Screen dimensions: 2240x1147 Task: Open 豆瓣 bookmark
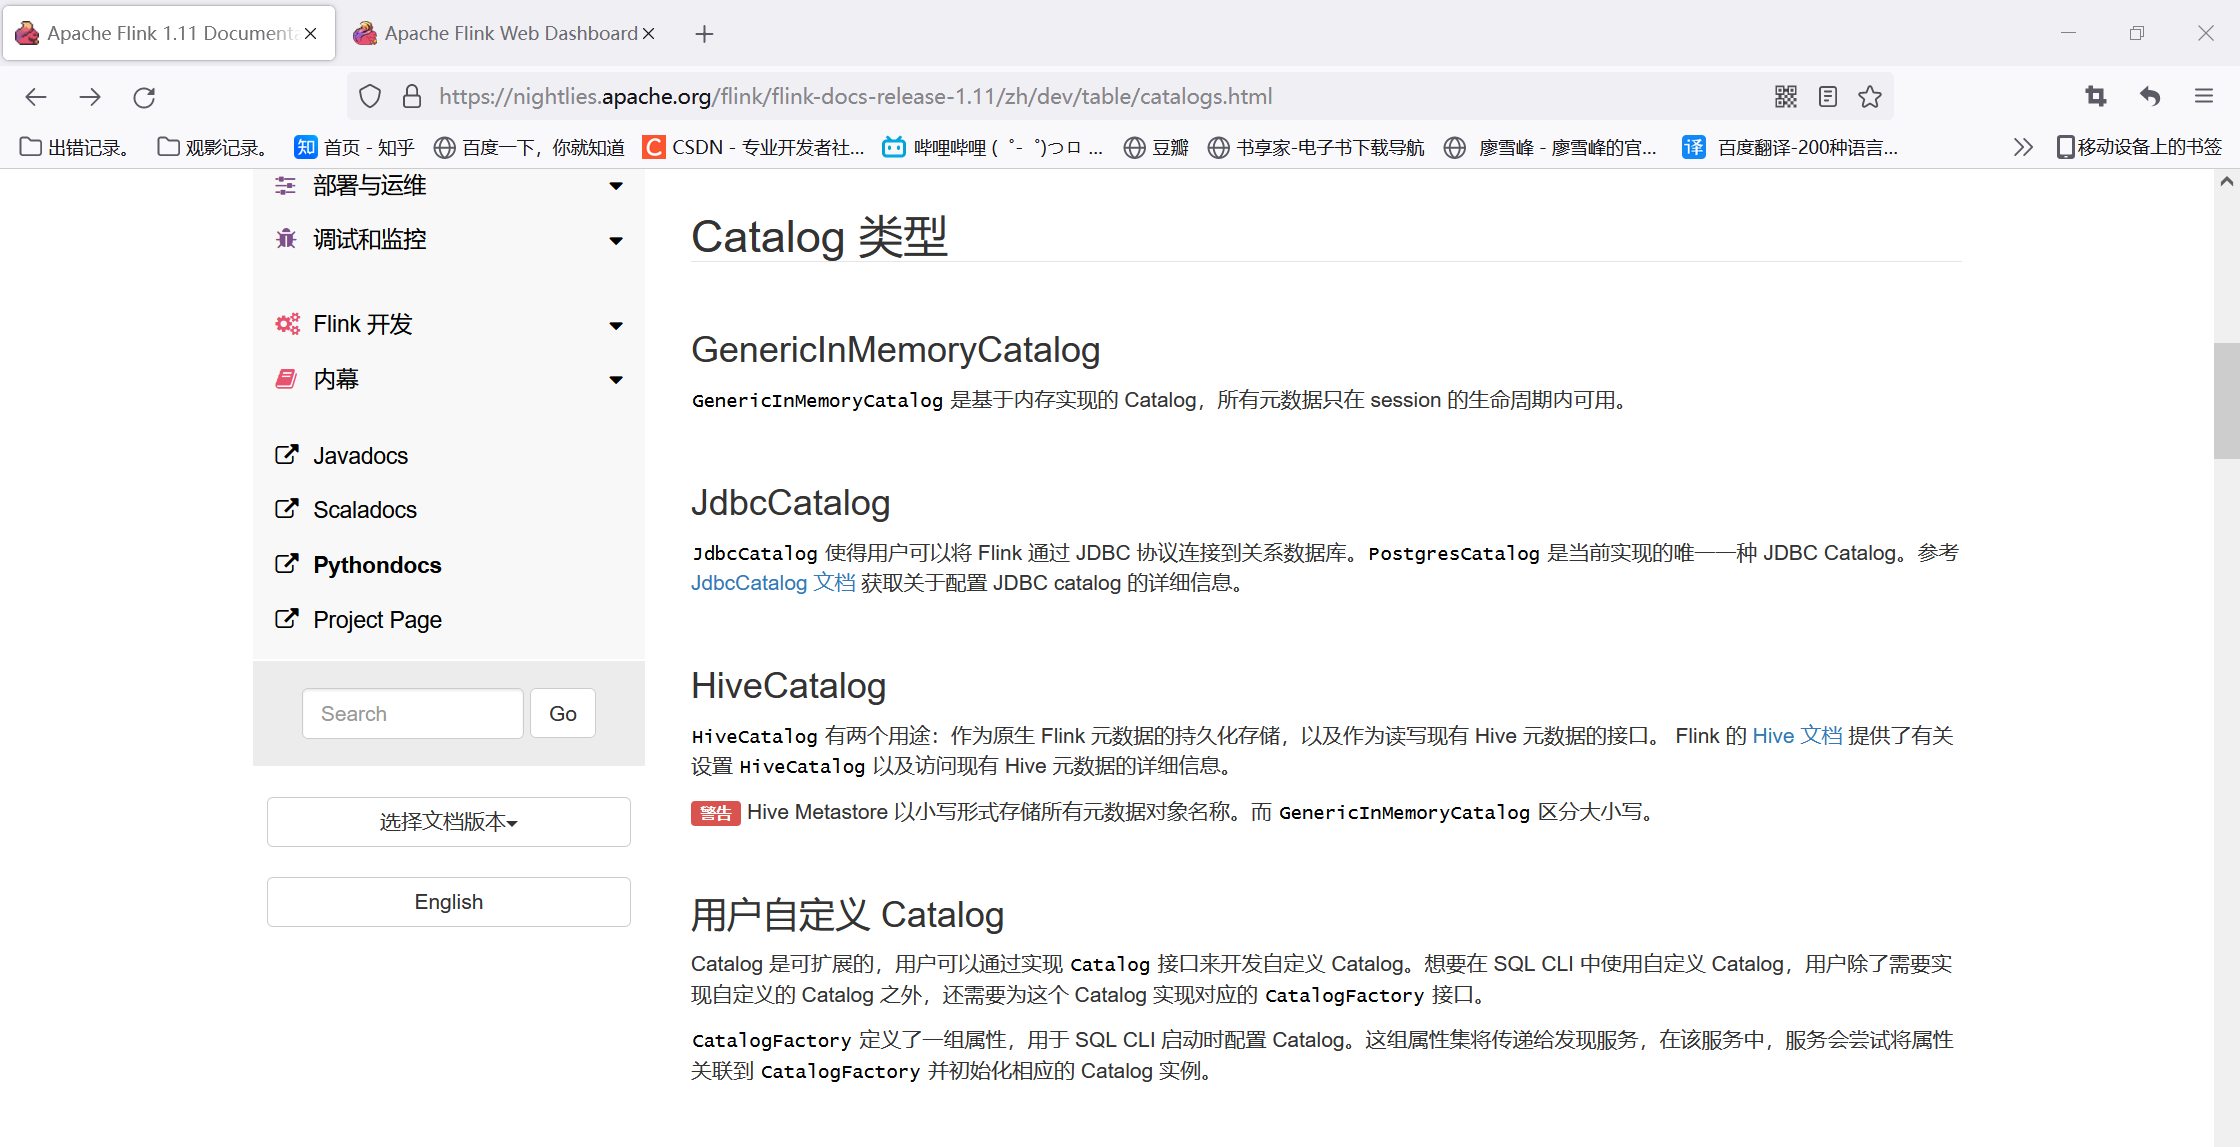tap(1156, 148)
